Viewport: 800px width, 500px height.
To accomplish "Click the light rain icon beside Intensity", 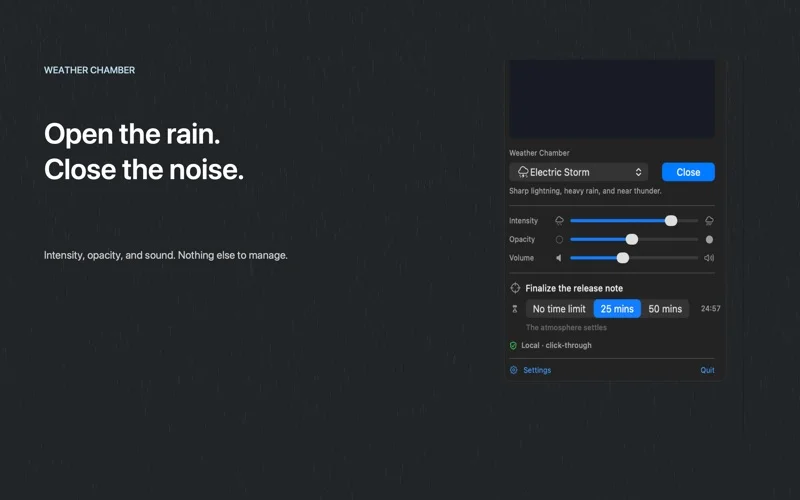I will point(559,220).
